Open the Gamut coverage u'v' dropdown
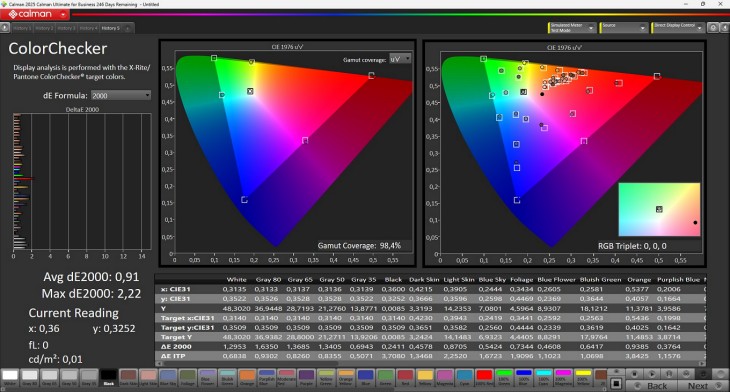The width and height of the screenshot is (730, 392). click(x=400, y=59)
